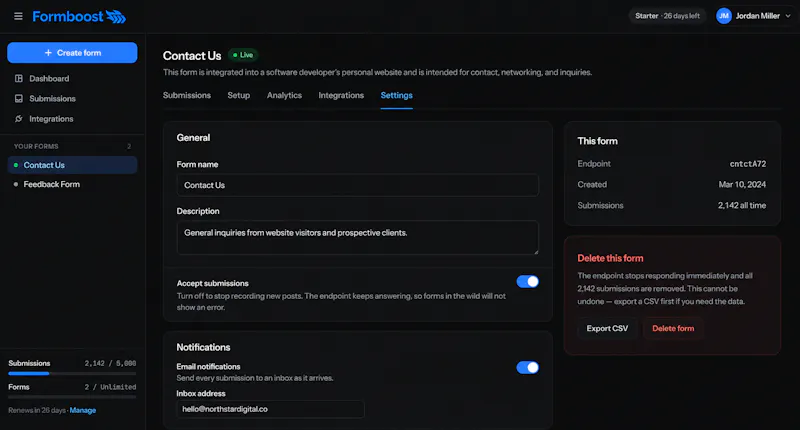
Task: Click the Create form button
Action: coord(72,53)
